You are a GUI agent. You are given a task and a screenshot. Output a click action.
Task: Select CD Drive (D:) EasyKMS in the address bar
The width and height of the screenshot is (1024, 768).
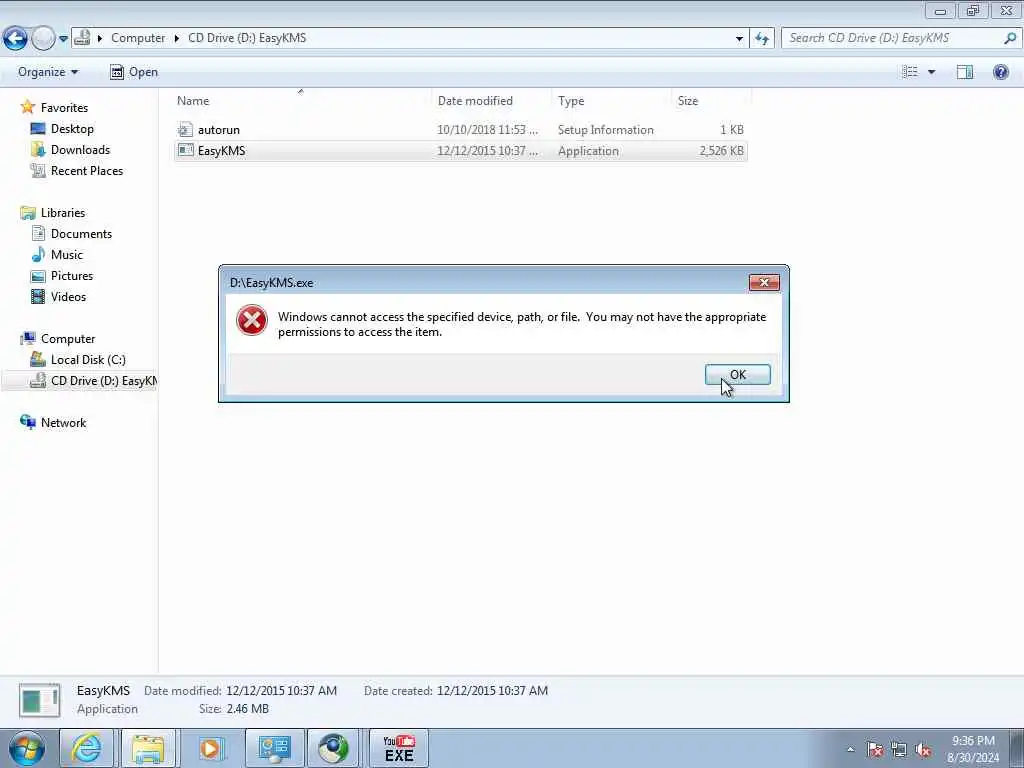pyautogui.click(x=247, y=38)
